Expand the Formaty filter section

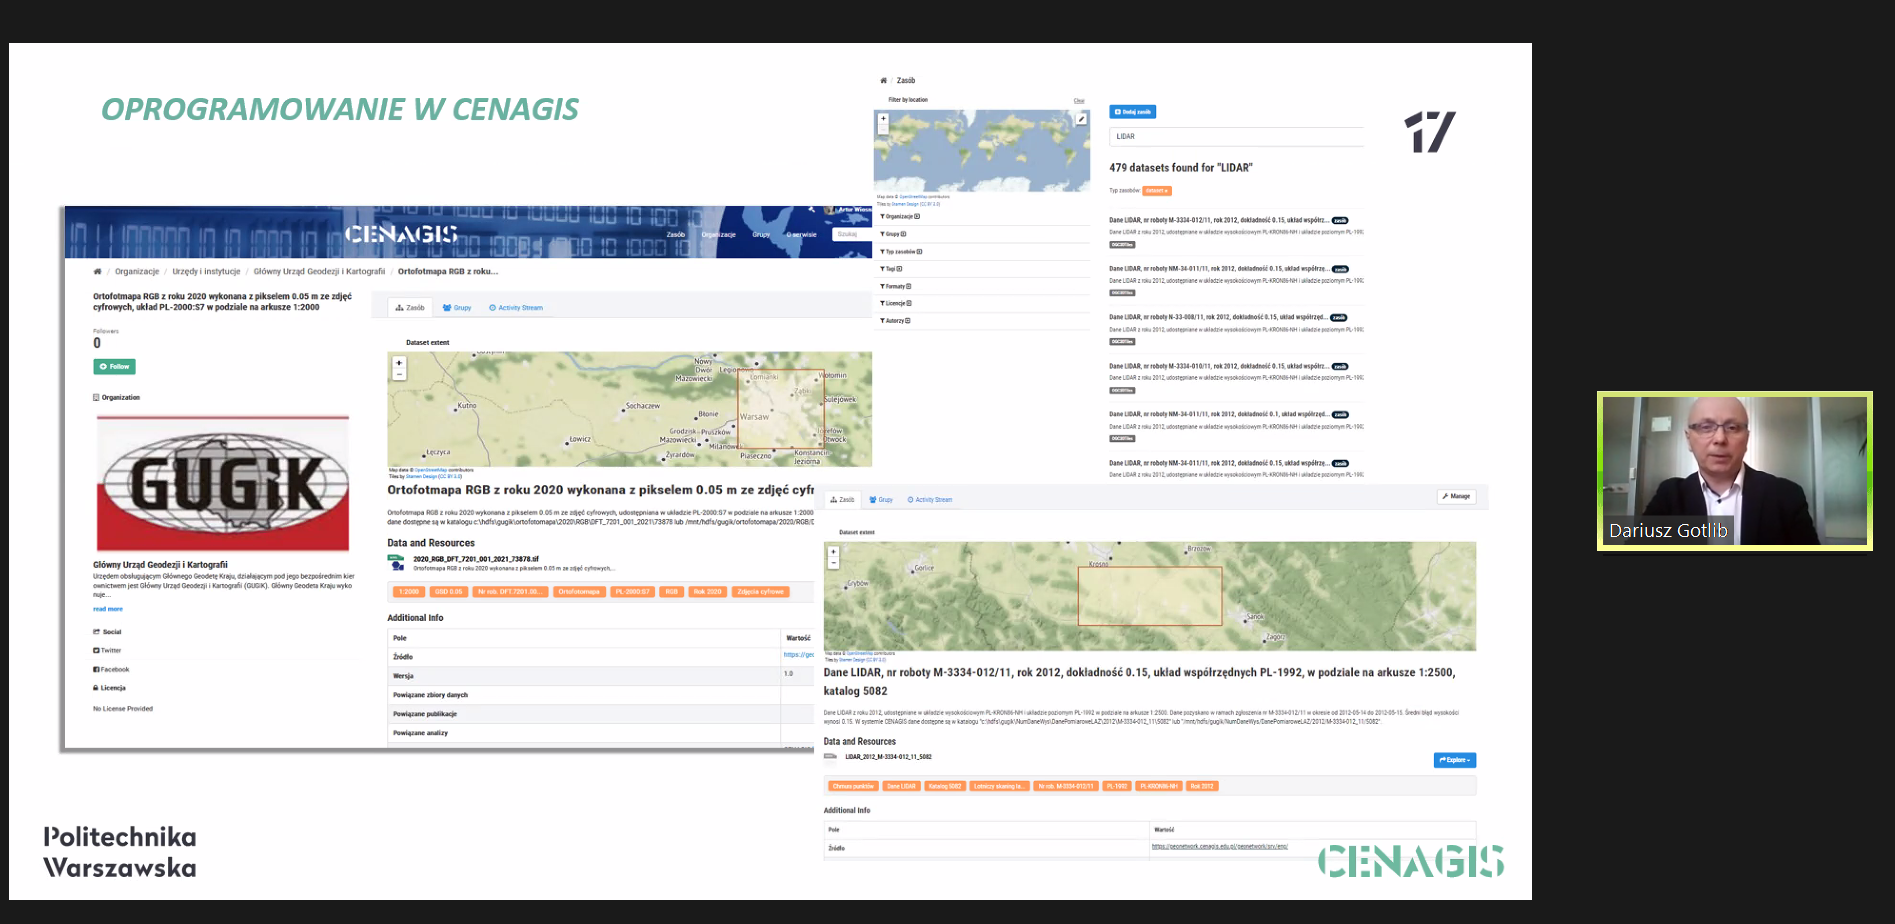895,286
